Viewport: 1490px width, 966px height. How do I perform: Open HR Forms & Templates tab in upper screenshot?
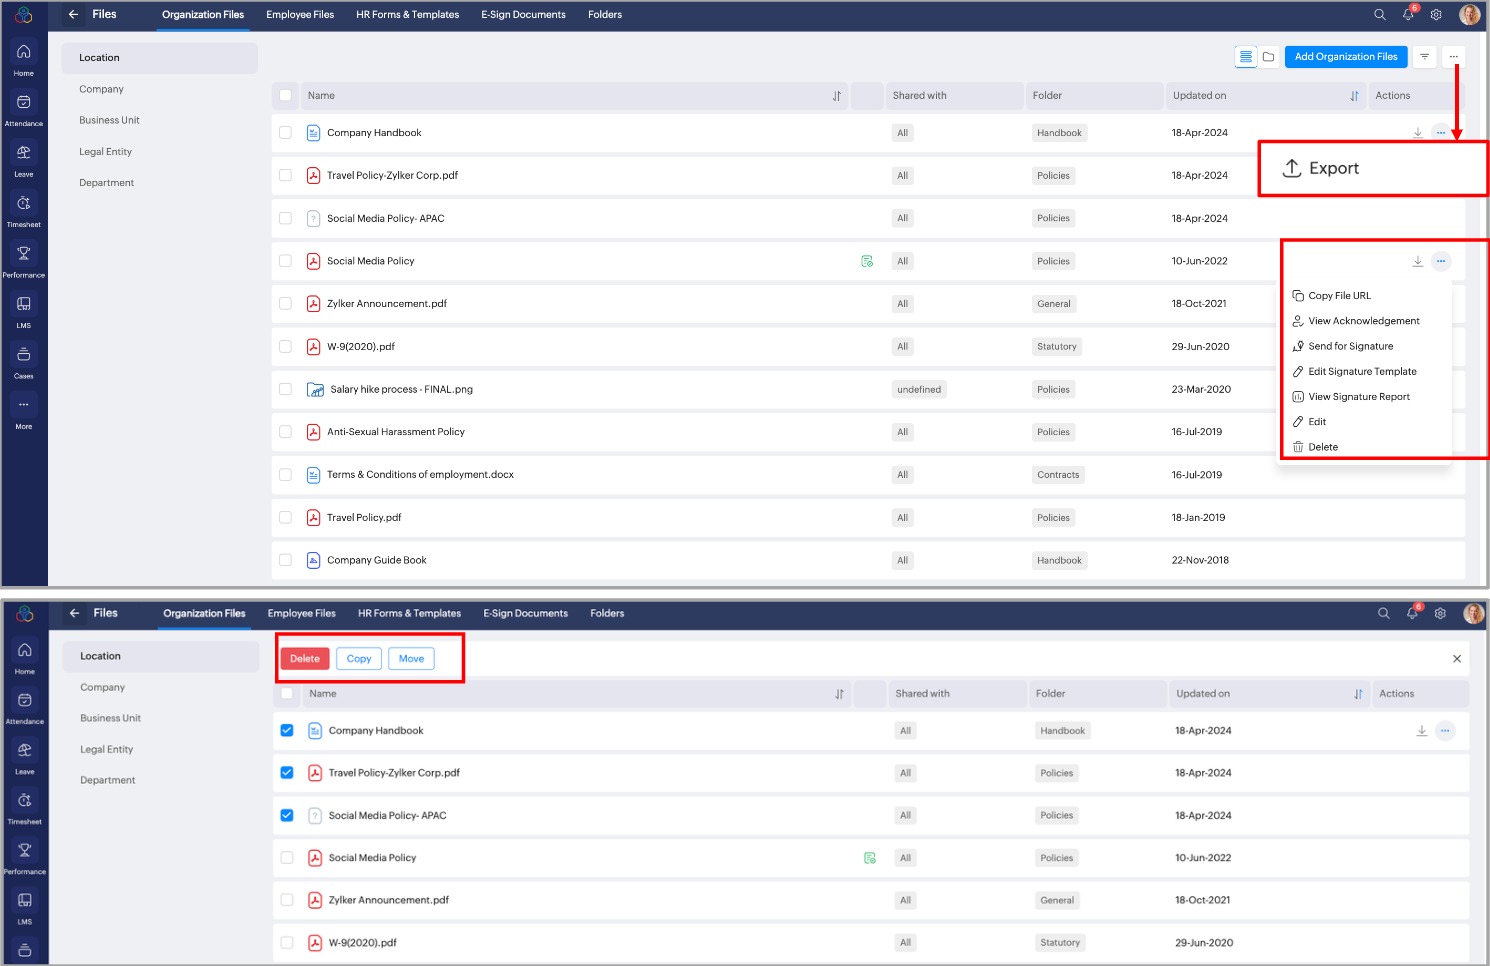(408, 15)
